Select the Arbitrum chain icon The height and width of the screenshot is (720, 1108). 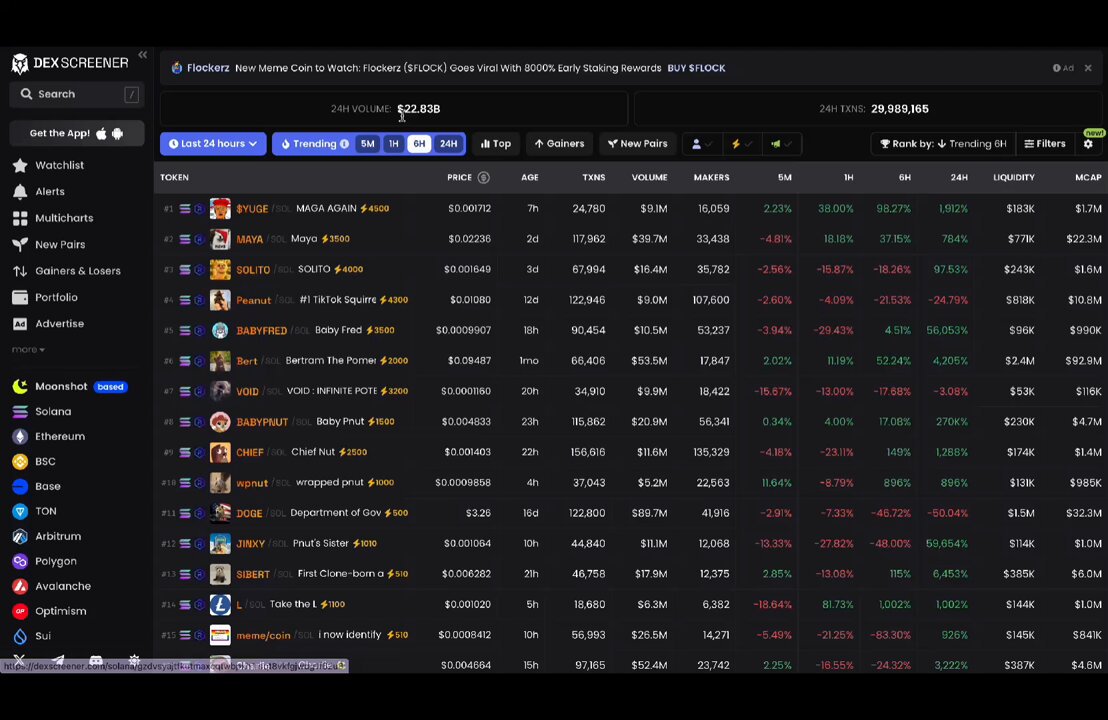20,536
